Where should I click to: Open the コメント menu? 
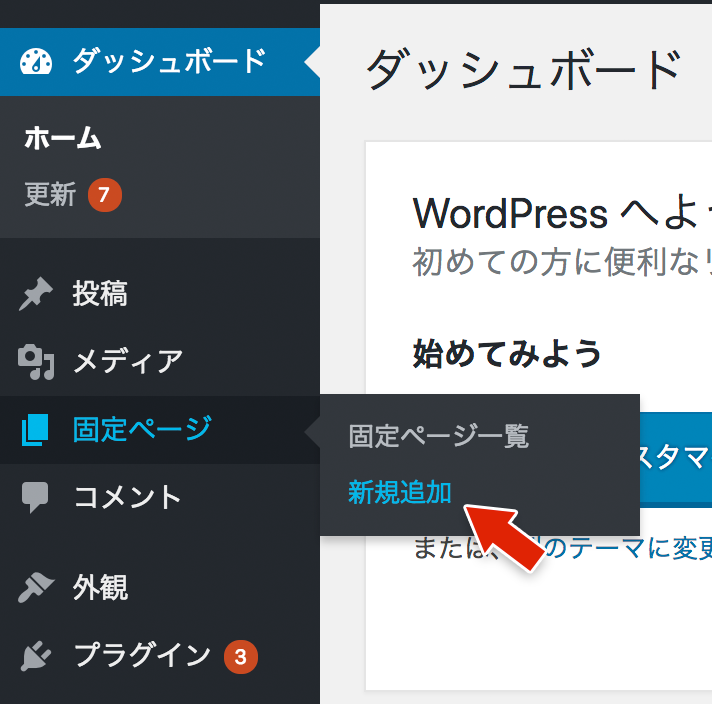click(160, 497)
